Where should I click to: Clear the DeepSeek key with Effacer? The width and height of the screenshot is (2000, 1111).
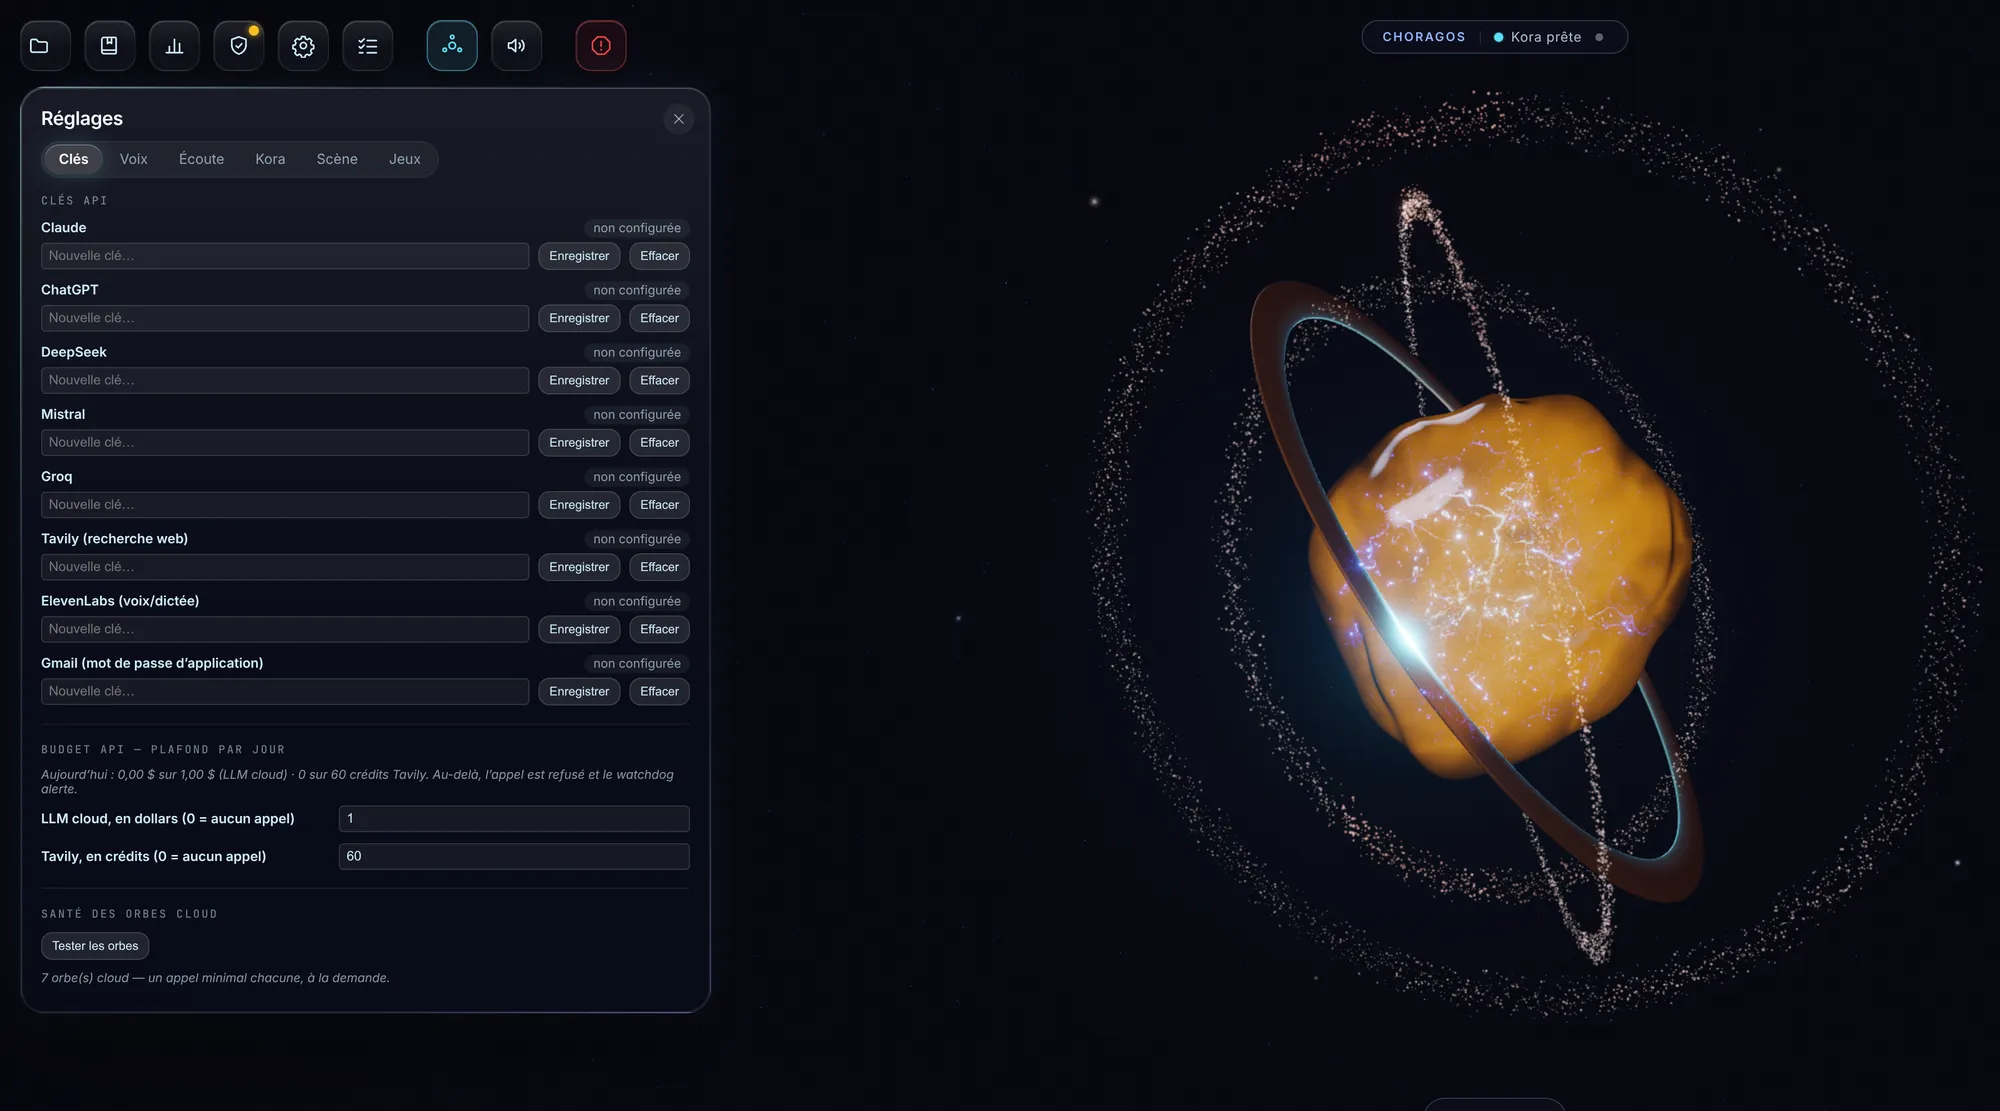[659, 380]
